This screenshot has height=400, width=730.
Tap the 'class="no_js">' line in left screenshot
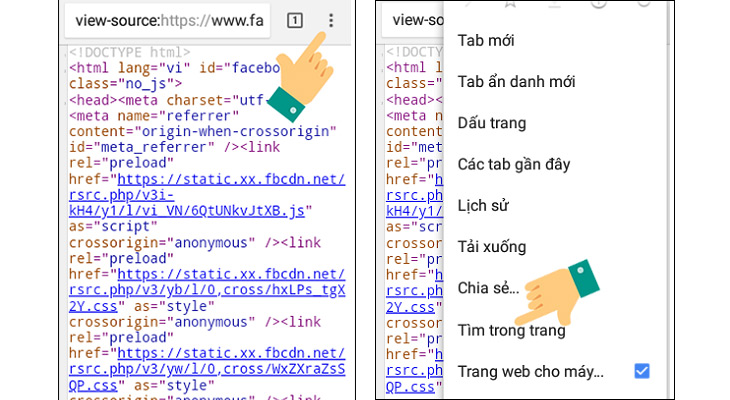click(x=125, y=84)
